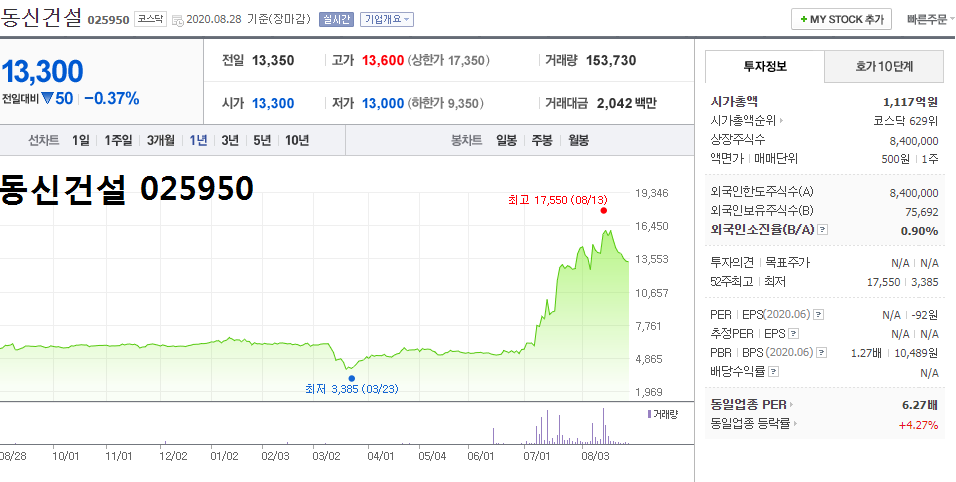This screenshot has width=956, height=482.
Task: Click the 동신건설 stock name in header
Action: (x=41, y=18)
